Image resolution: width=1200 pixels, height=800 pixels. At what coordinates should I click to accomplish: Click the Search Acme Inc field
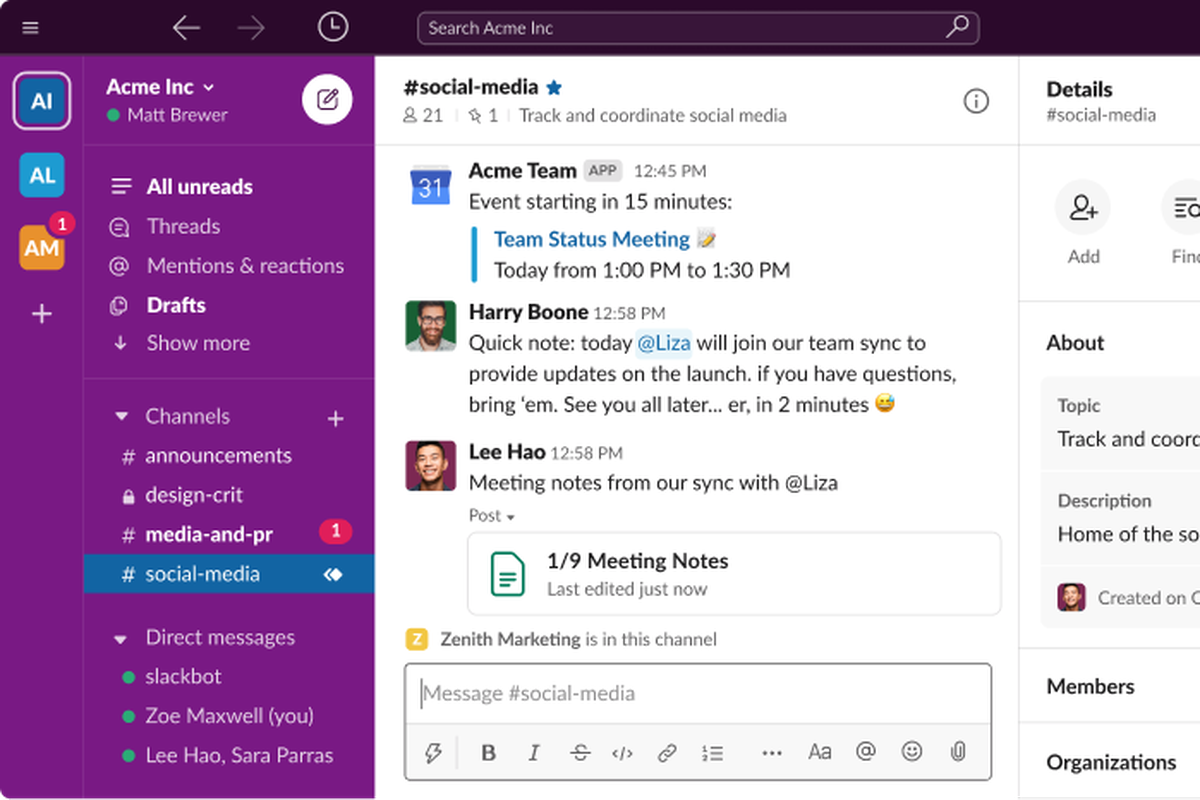pos(698,28)
